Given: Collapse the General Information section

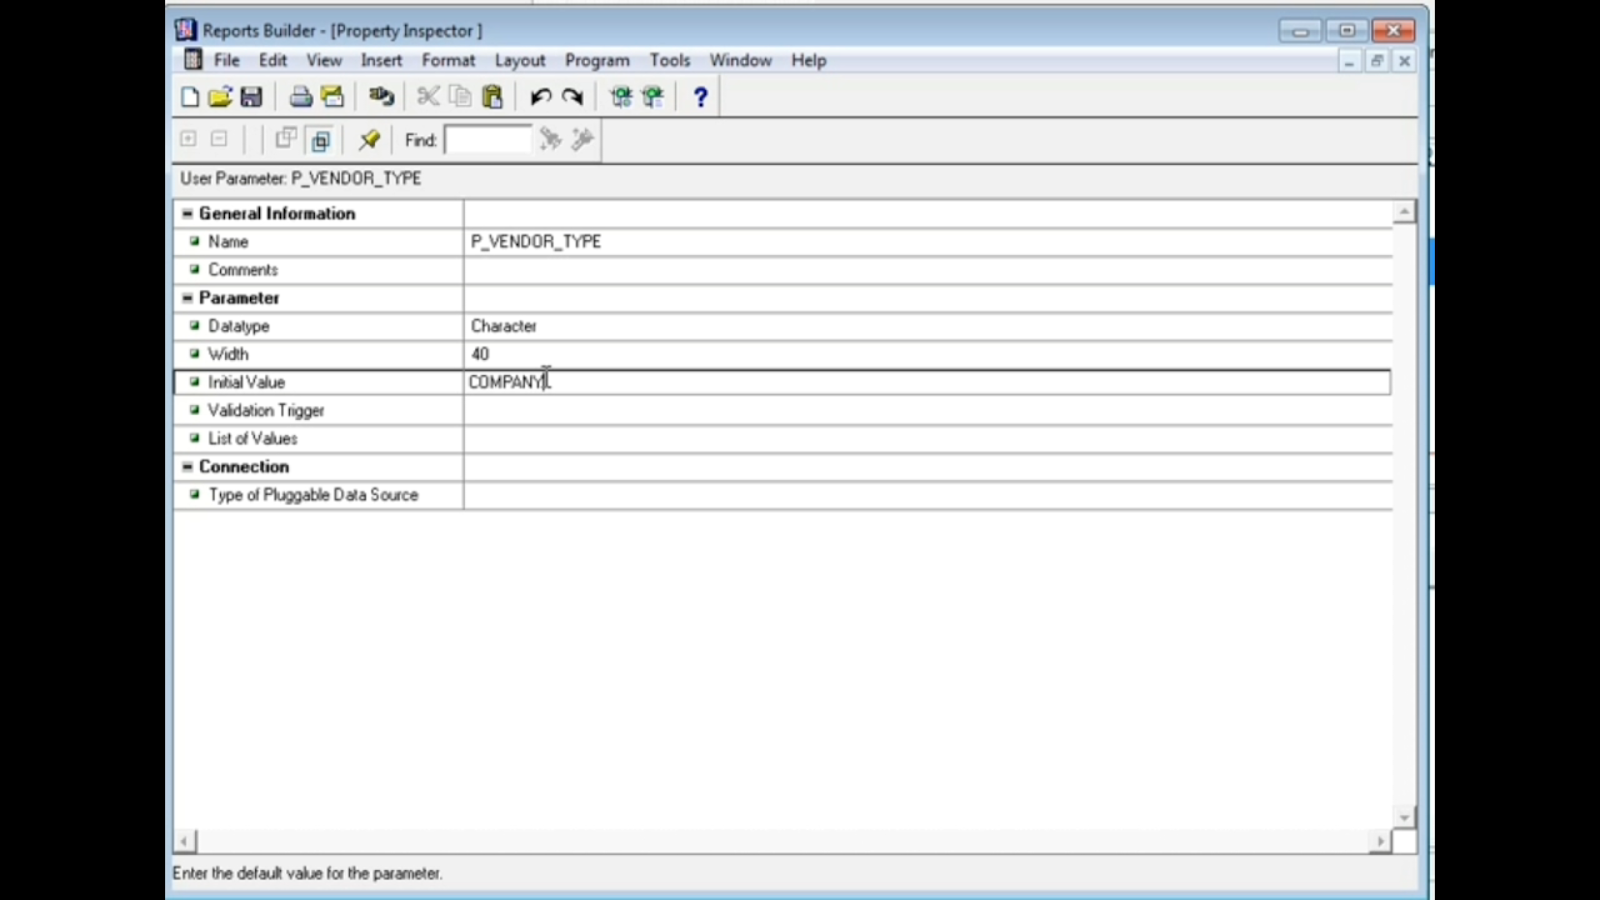Looking at the screenshot, I should tap(187, 213).
